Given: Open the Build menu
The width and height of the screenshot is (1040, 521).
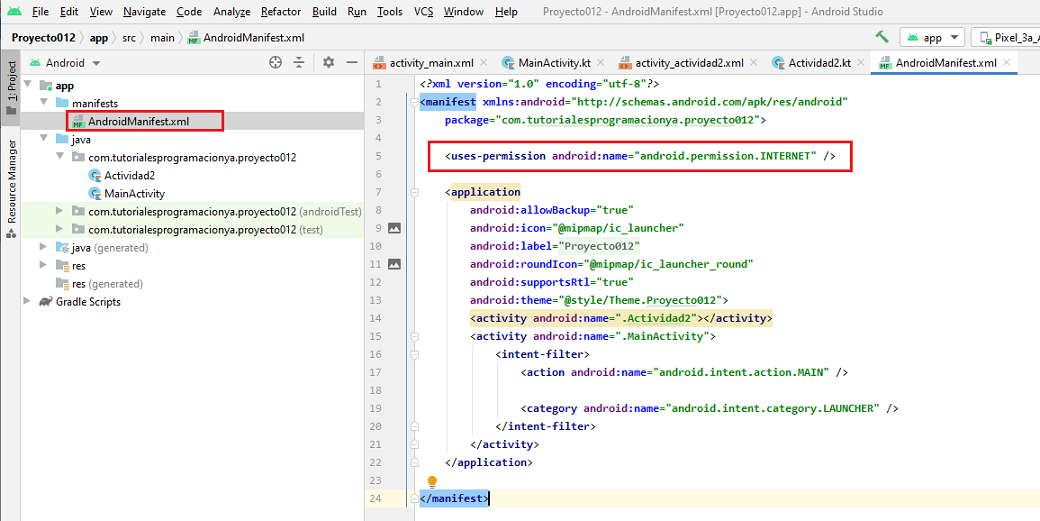Looking at the screenshot, I should tap(324, 12).
